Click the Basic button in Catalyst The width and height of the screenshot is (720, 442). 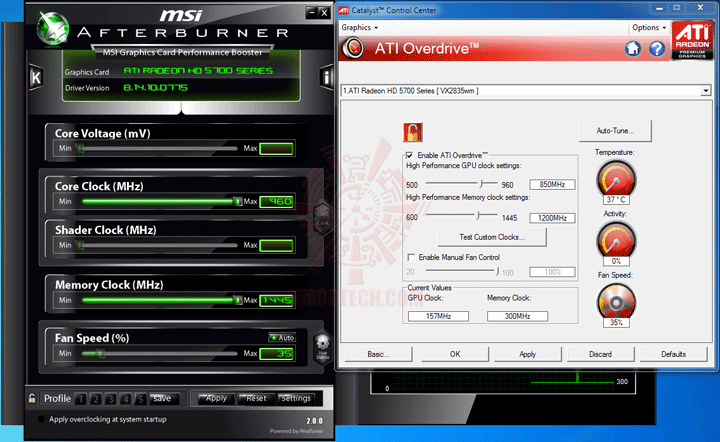pos(378,354)
